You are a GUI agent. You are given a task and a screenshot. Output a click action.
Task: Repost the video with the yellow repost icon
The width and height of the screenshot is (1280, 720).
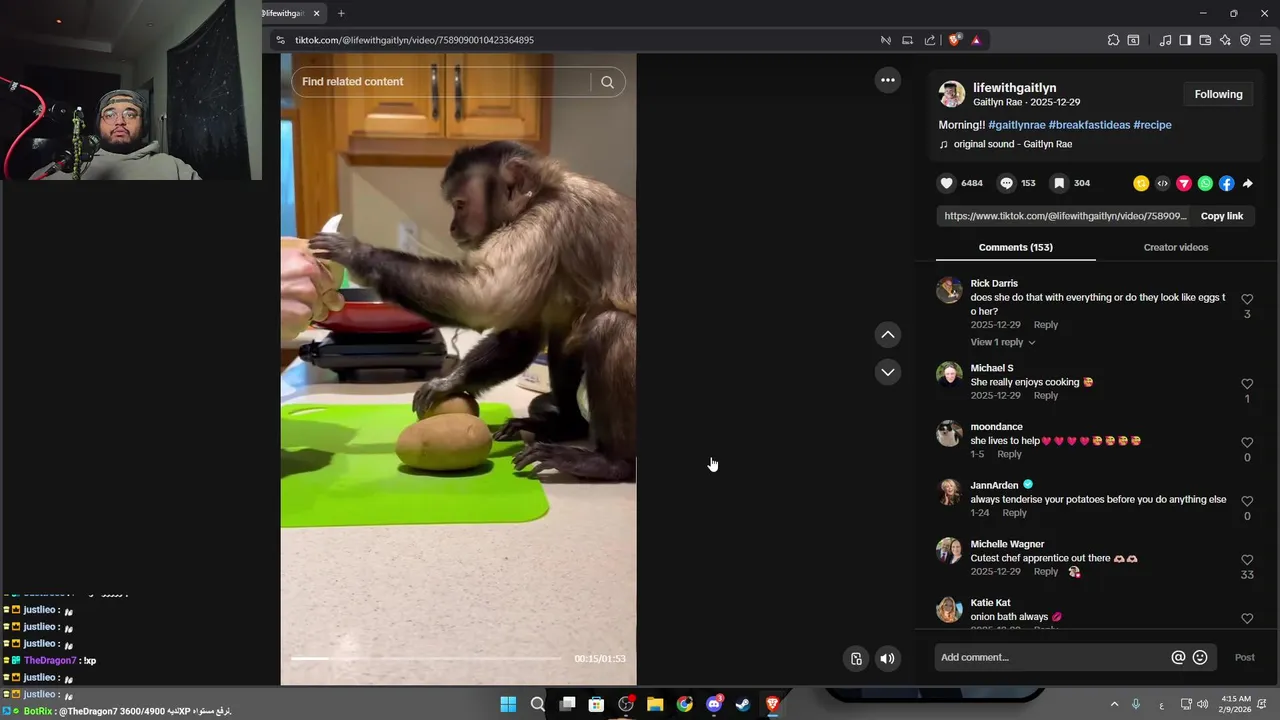(1141, 183)
